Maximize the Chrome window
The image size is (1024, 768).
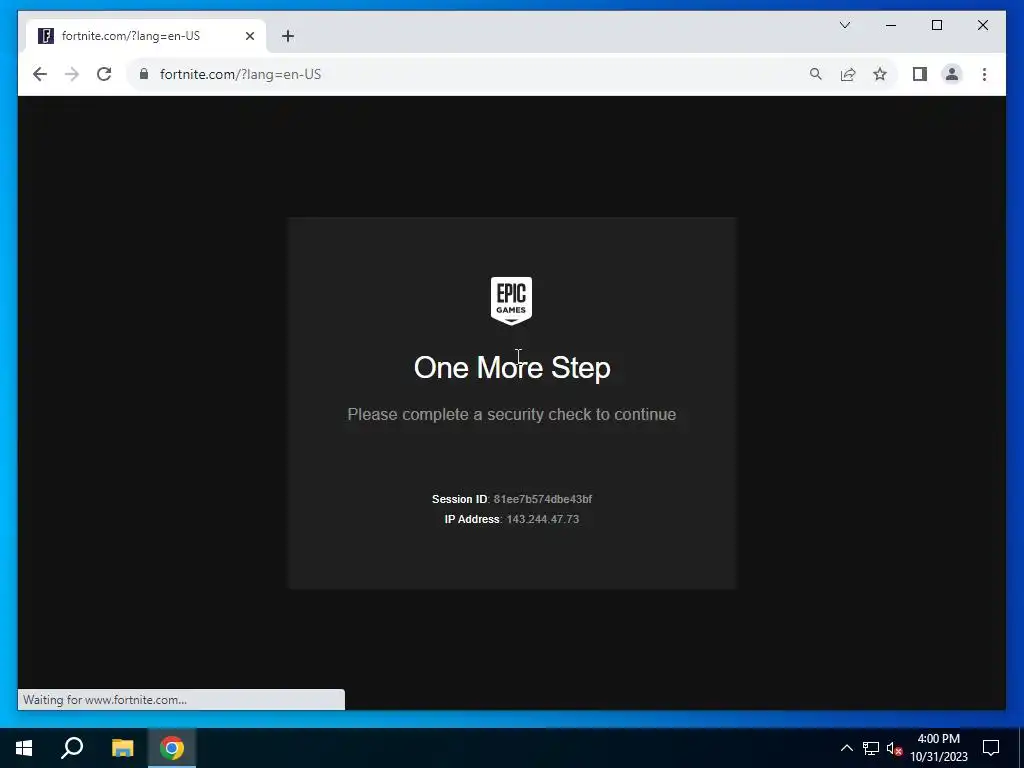936,25
